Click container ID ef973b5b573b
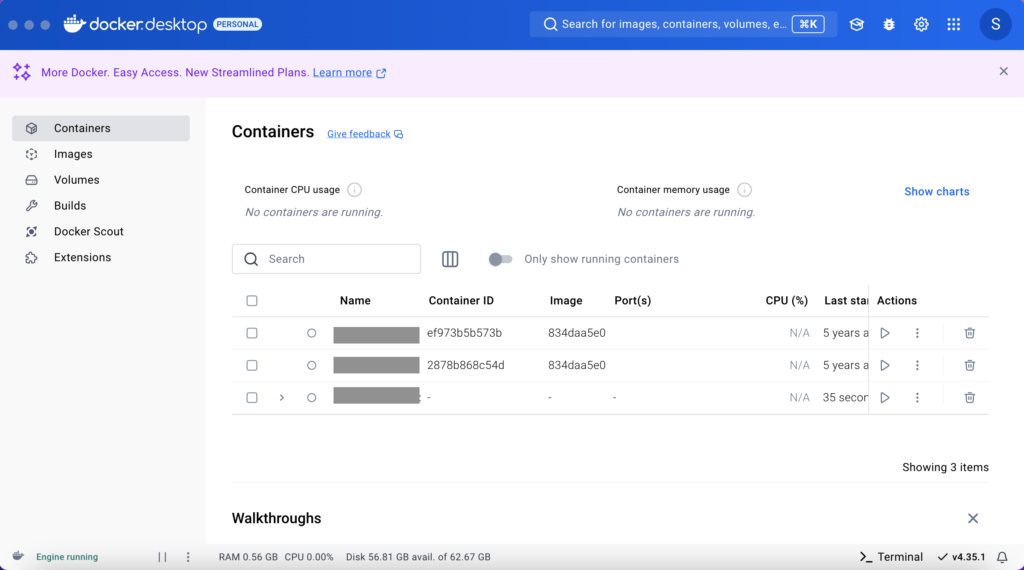Image resolution: width=1024 pixels, height=570 pixels. (464, 333)
